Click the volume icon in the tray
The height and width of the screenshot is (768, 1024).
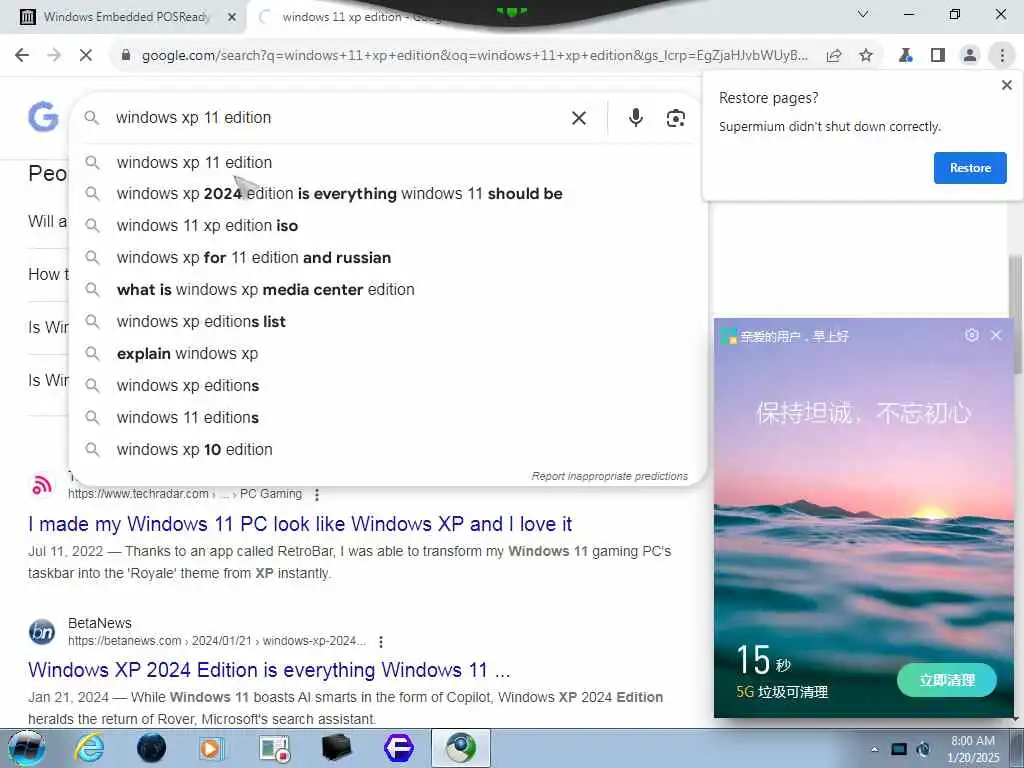pyautogui.click(x=923, y=749)
